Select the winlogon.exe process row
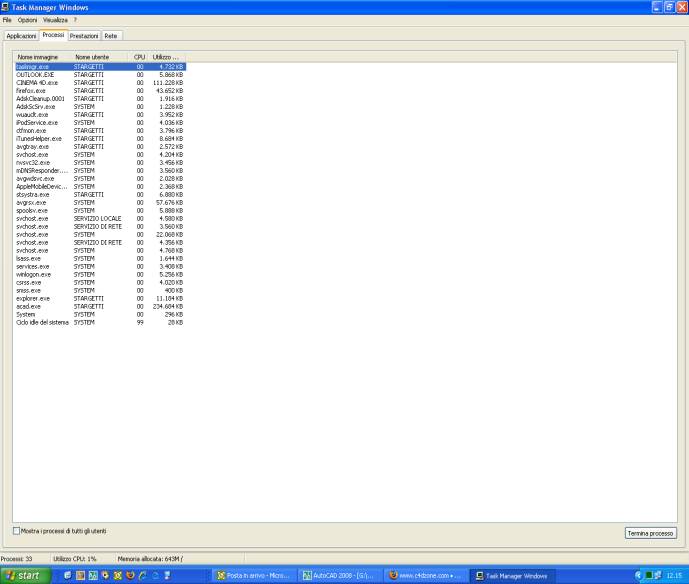 pyautogui.click(x=100, y=274)
